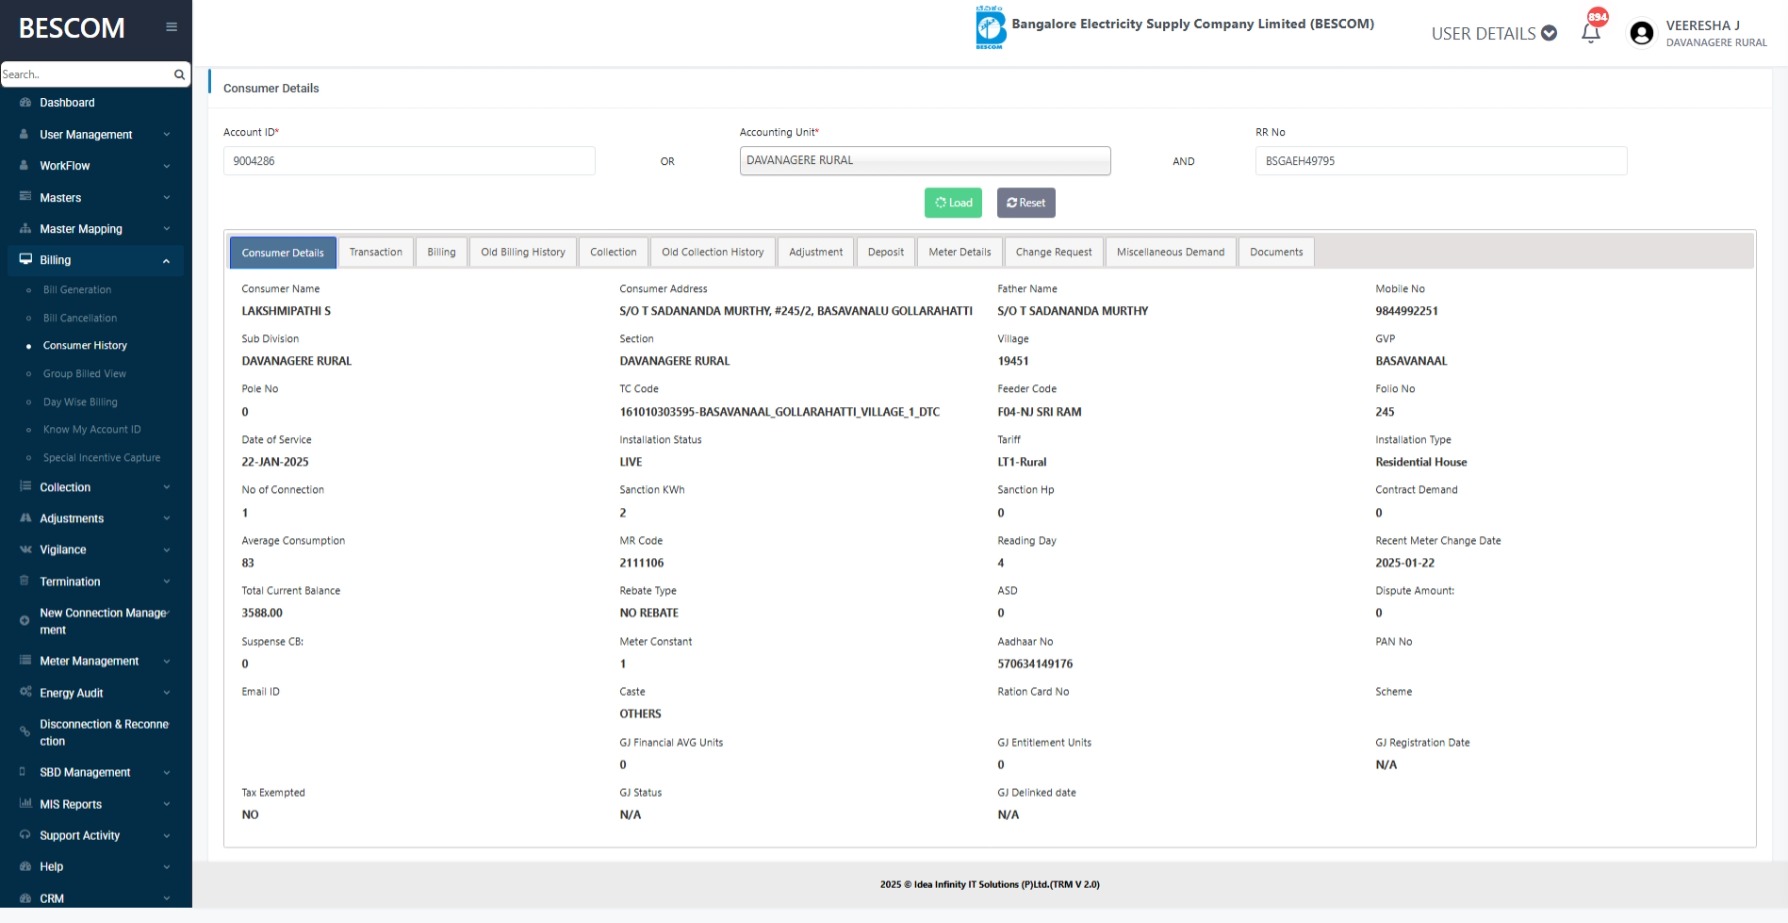Image resolution: width=1788 pixels, height=923 pixels.
Task: Click the green Load button
Action: click(953, 203)
